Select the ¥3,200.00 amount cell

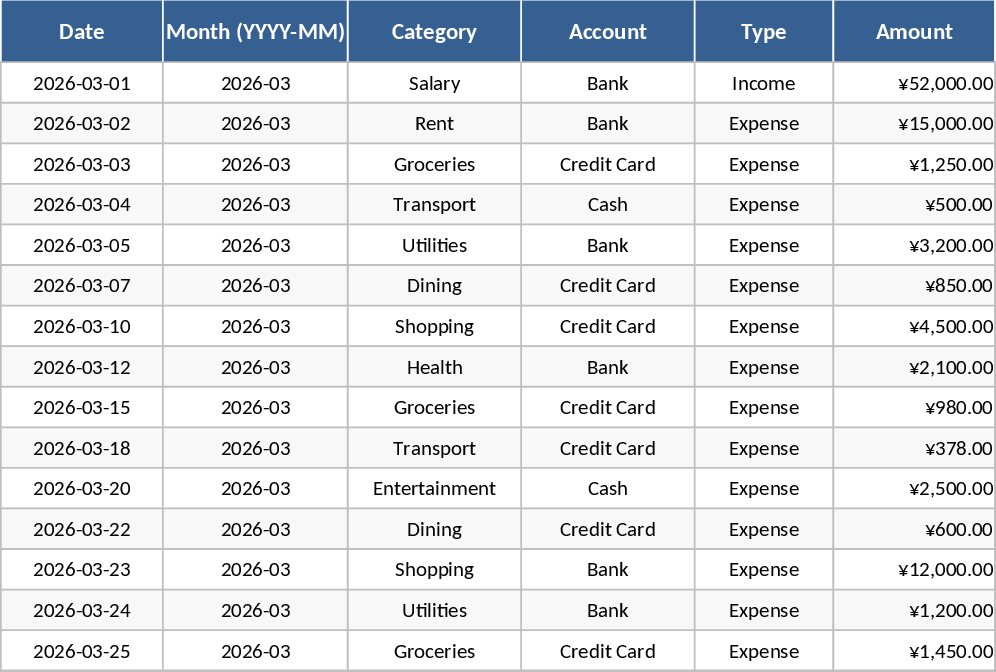[x=950, y=245]
